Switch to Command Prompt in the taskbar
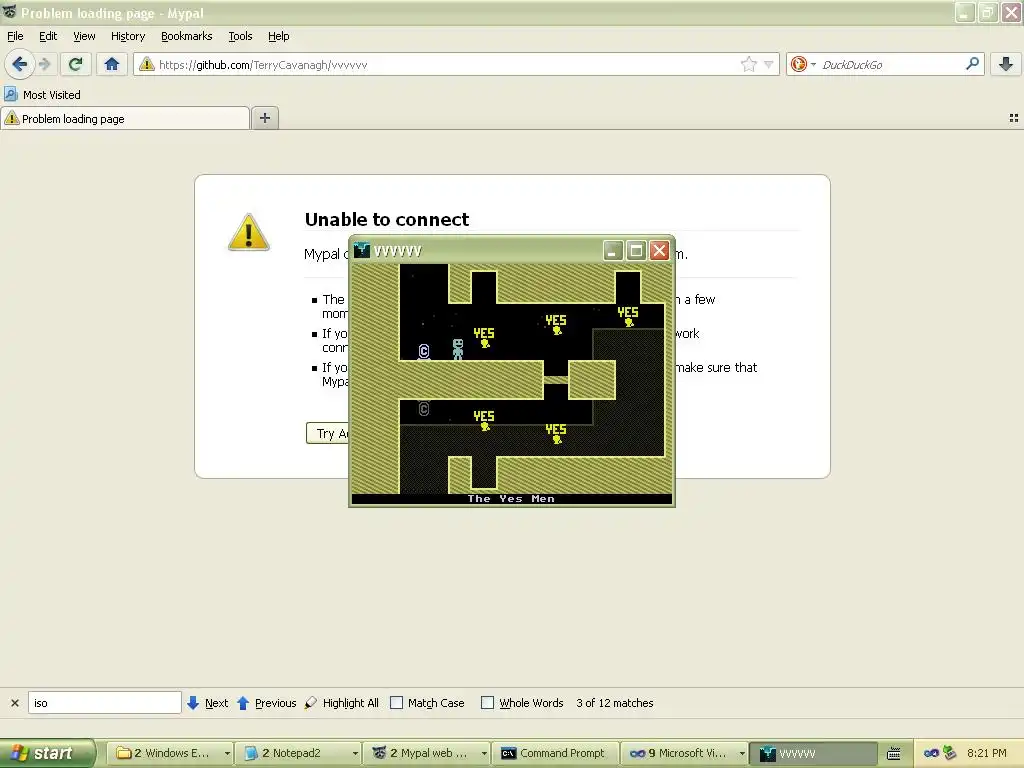 click(x=554, y=753)
